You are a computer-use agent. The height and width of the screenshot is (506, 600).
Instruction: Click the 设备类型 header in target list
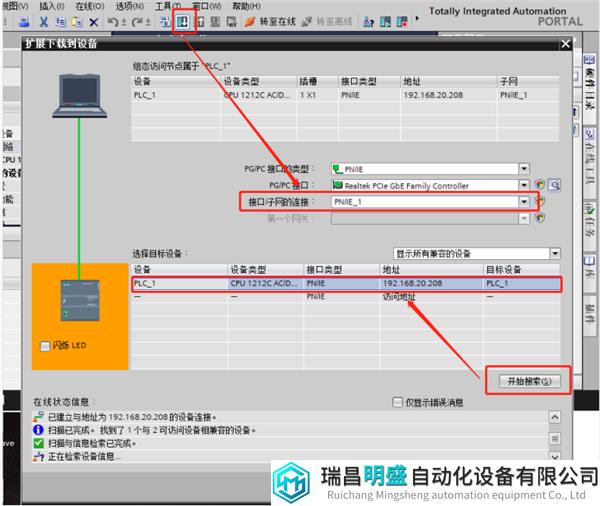(248, 270)
